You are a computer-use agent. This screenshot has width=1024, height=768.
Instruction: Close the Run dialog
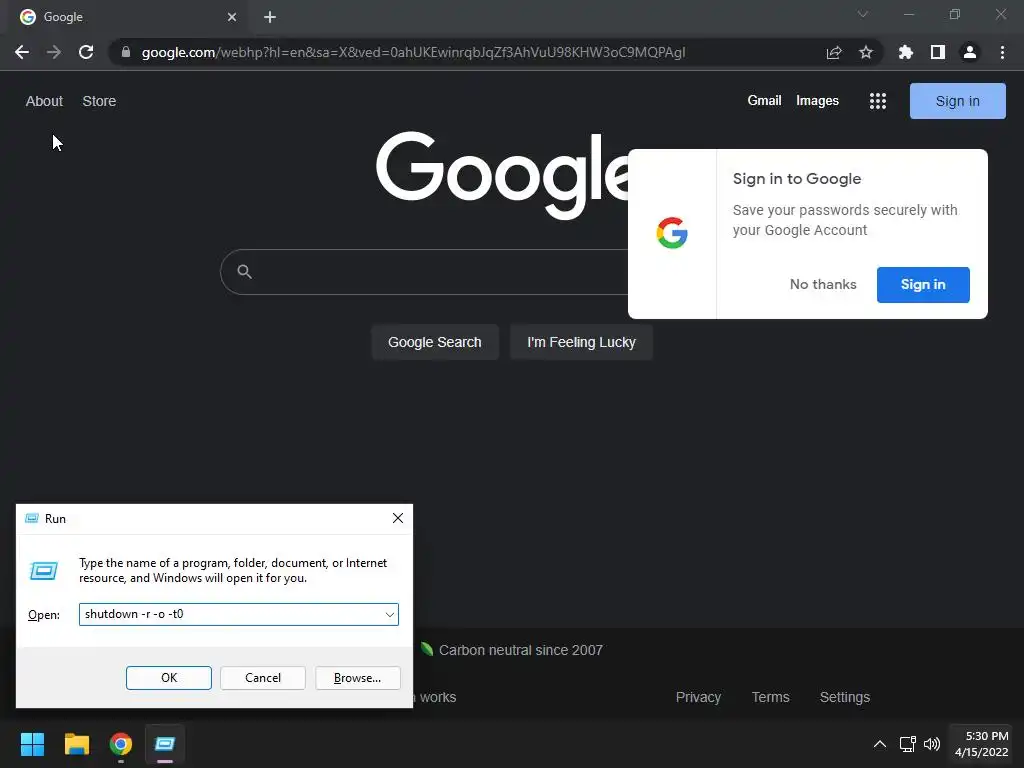[398, 518]
